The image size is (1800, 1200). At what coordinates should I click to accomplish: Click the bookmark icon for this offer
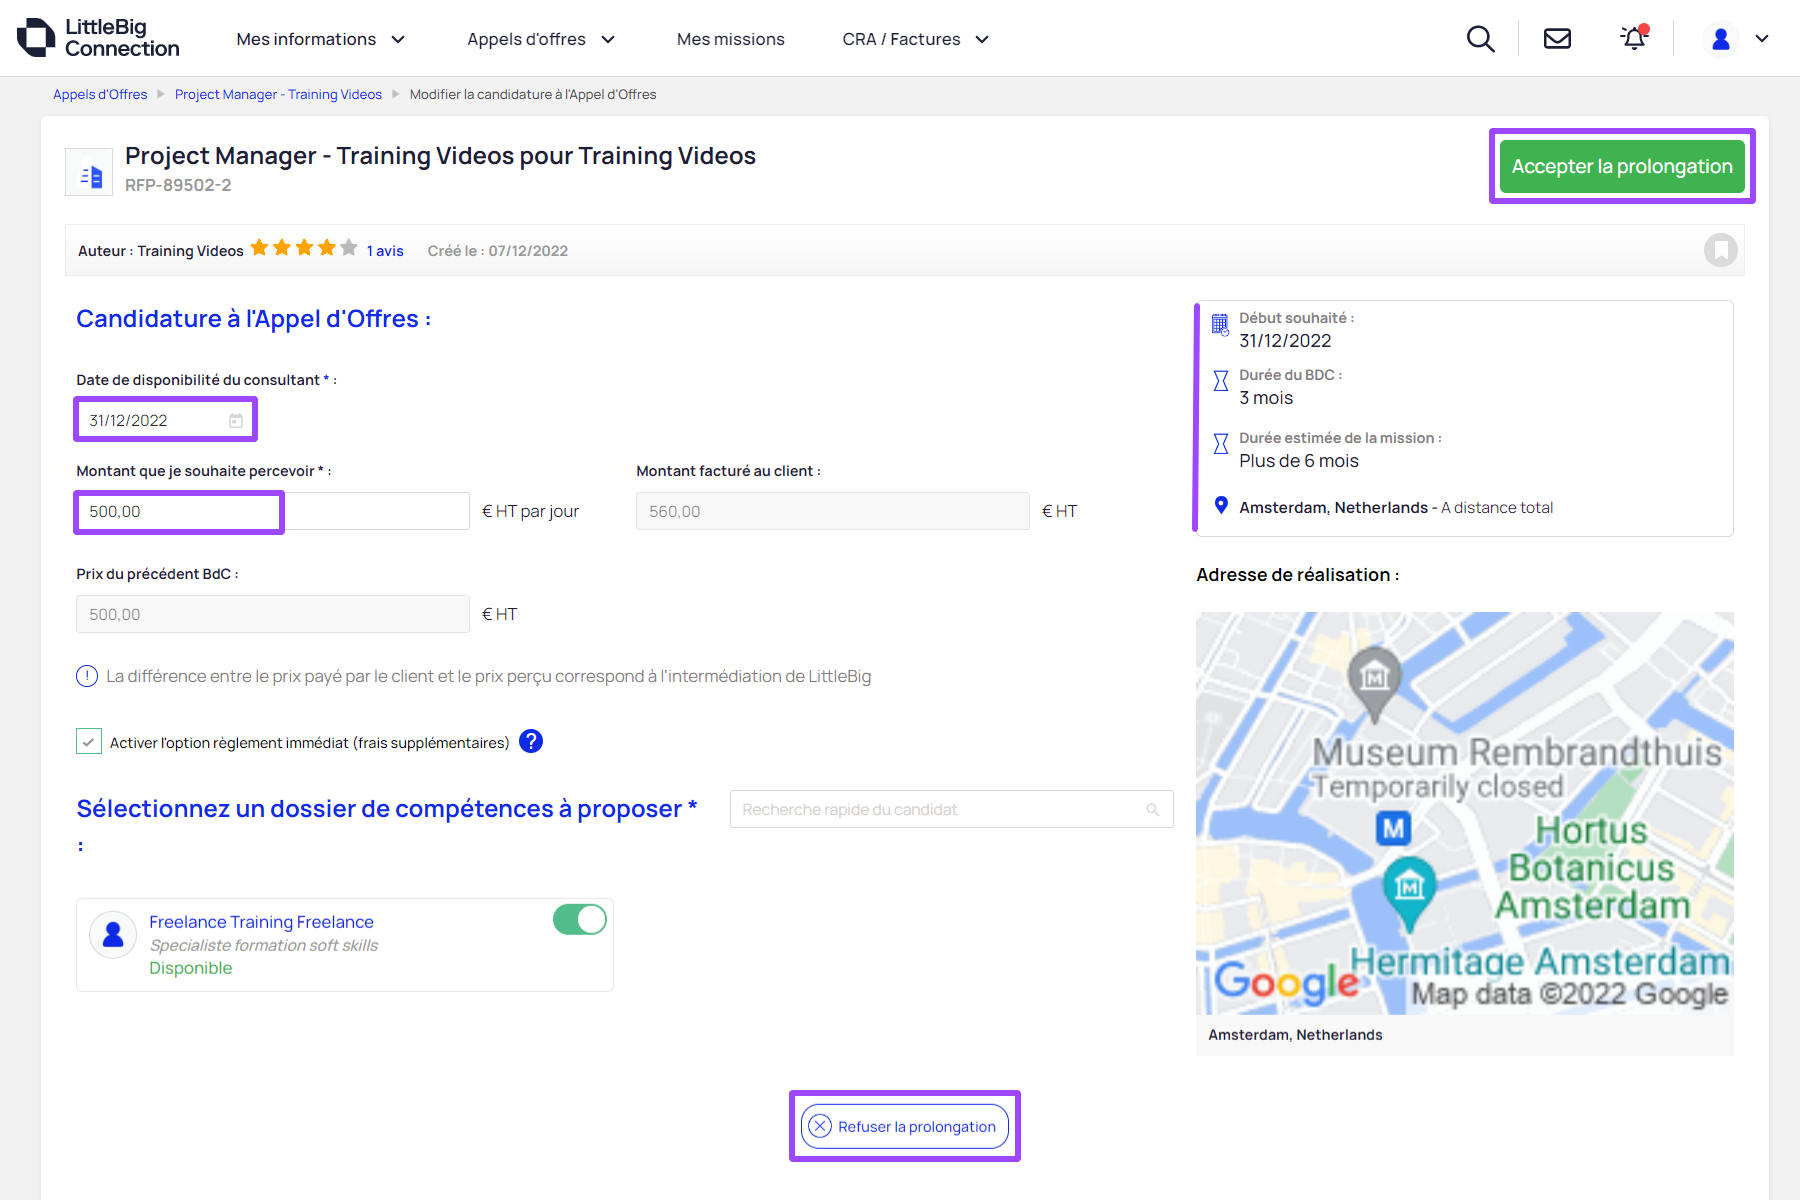(1721, 250)
